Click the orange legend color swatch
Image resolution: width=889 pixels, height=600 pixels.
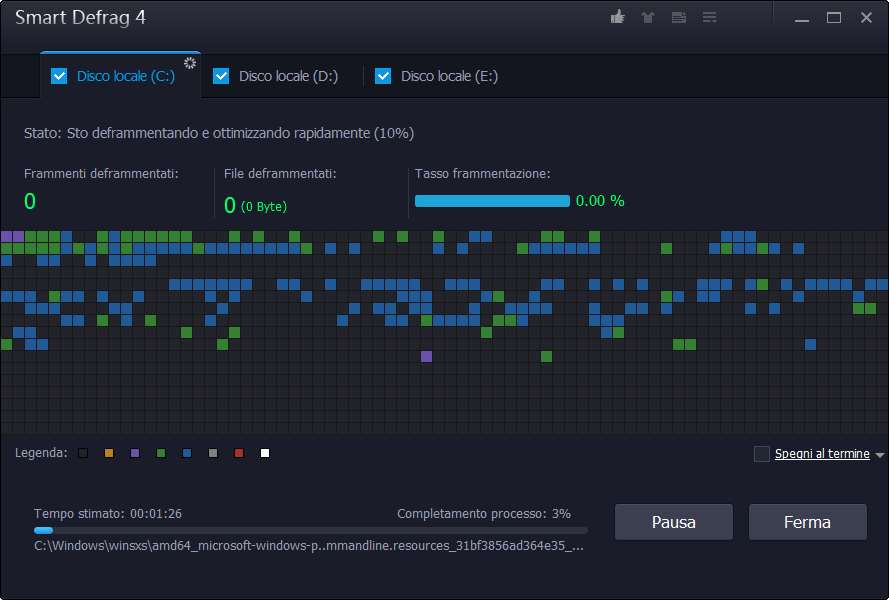click(109, 454)
